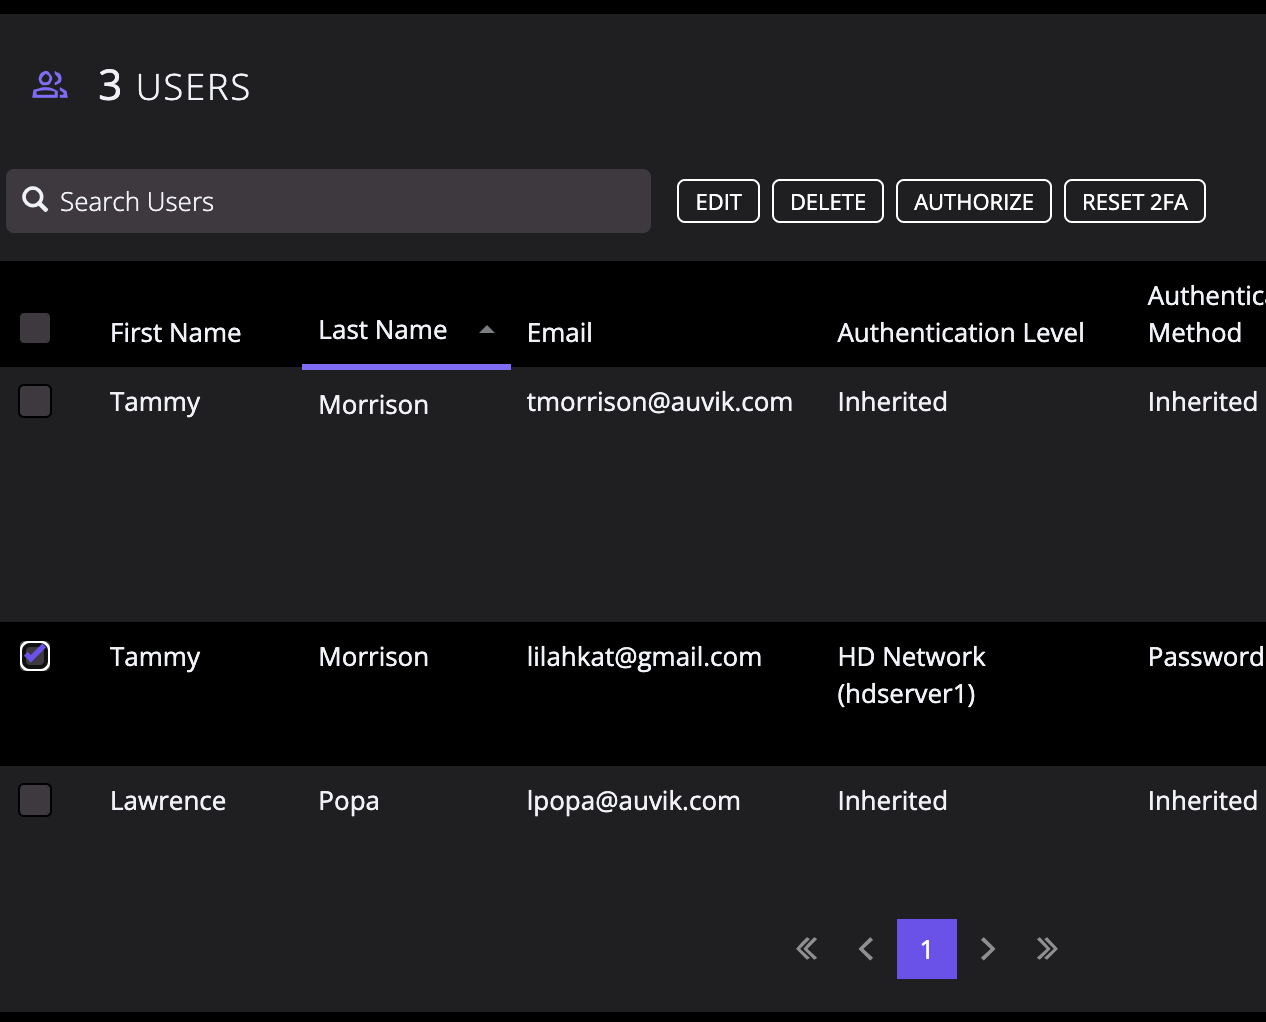Click the 3 USERS heading
The width and height of the screenshot is (1266, 1022).
click(x=174, y=87)
